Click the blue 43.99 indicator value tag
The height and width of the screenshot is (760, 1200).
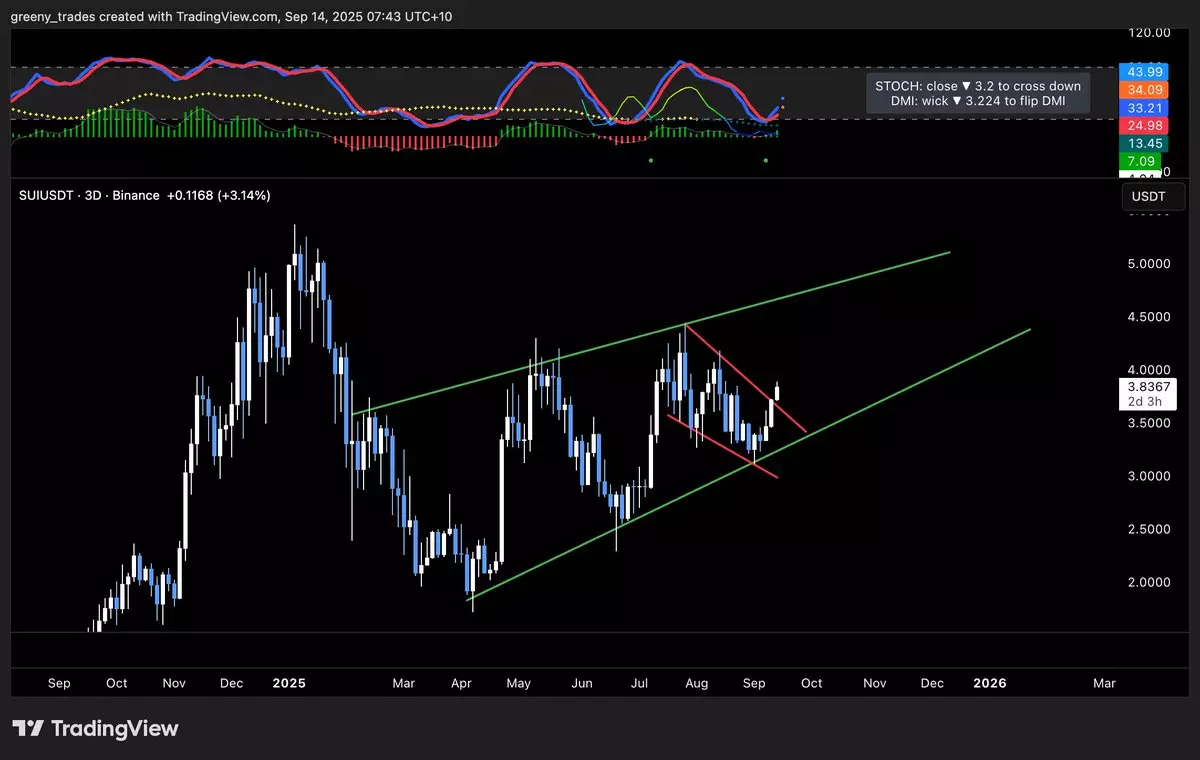1143,72
